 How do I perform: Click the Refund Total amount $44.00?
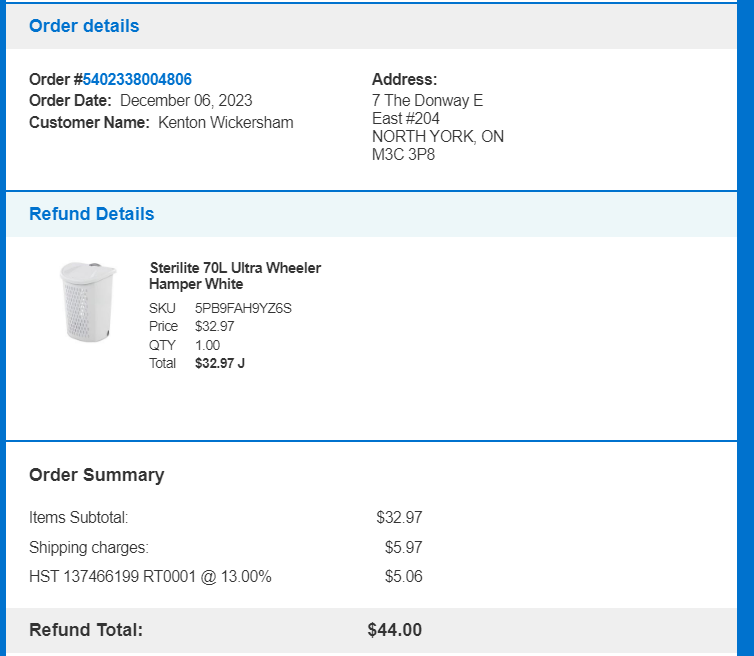coord(394,630)
